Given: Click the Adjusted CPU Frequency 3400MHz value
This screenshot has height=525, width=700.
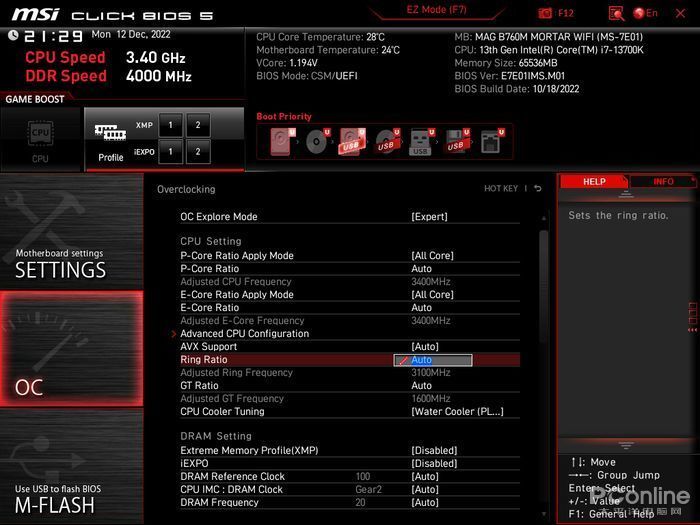Looking at the screenshot, I should click(x=430, y=281).
